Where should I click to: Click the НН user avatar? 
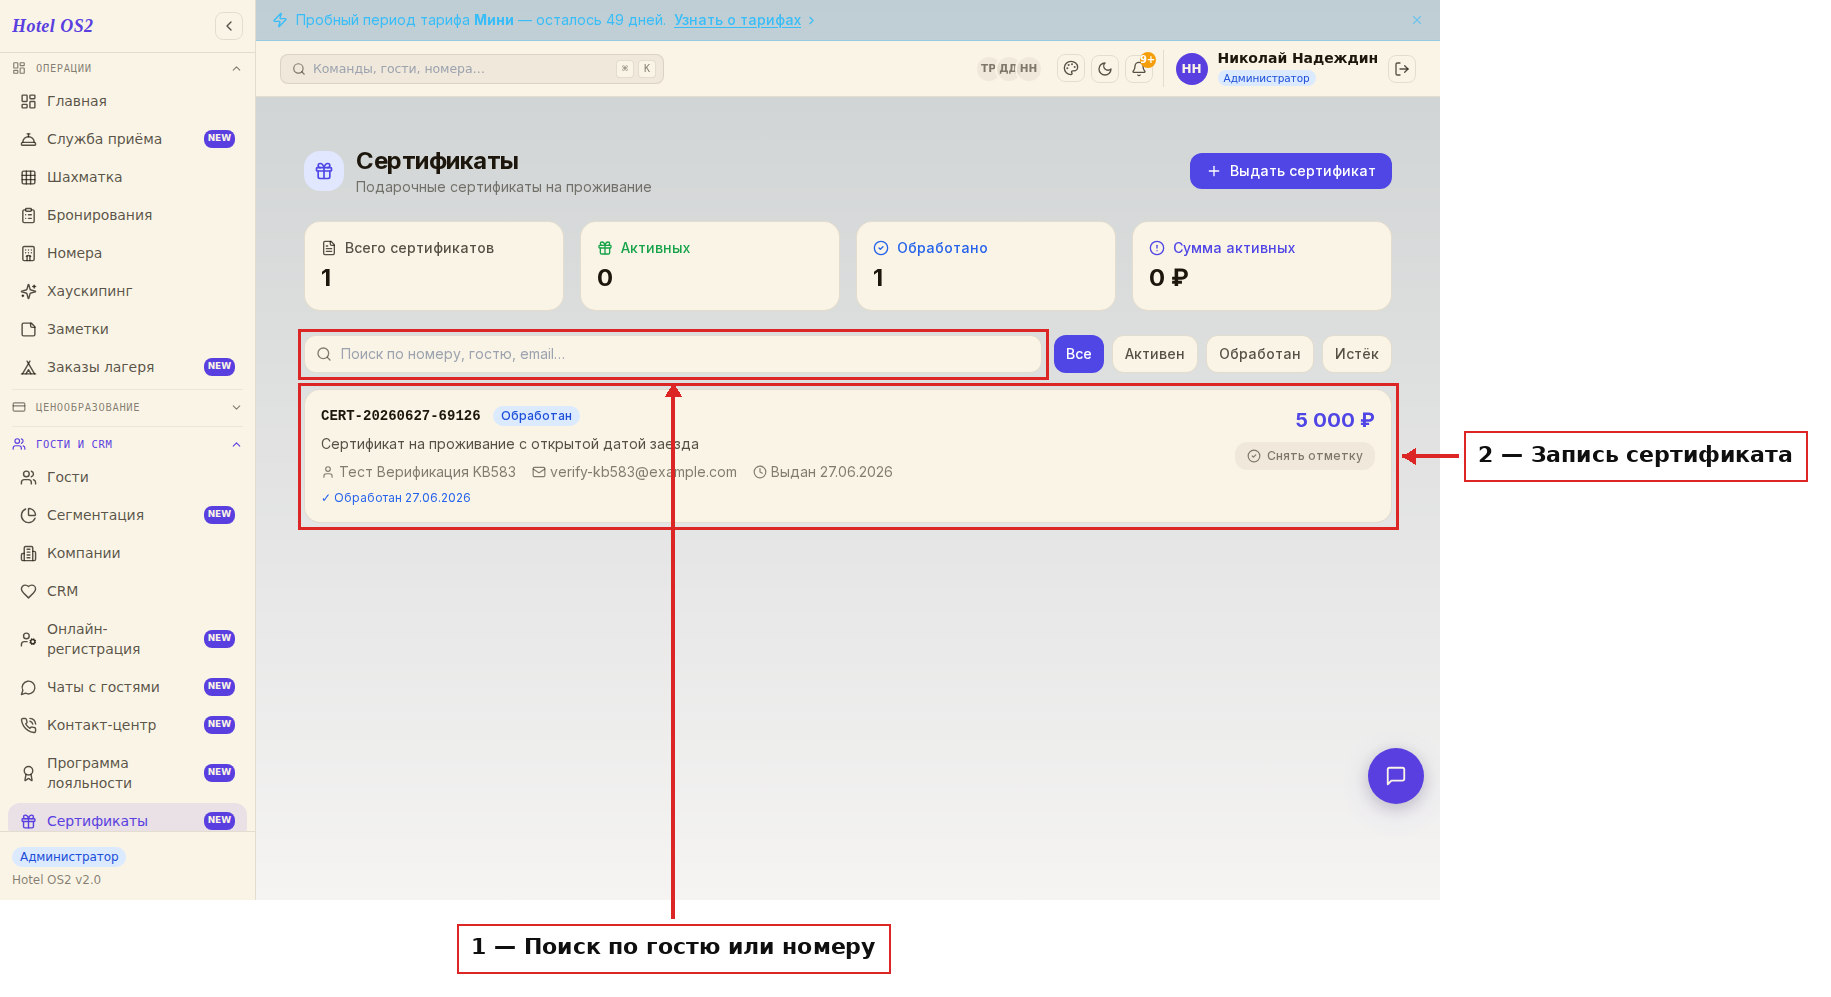1191,69
